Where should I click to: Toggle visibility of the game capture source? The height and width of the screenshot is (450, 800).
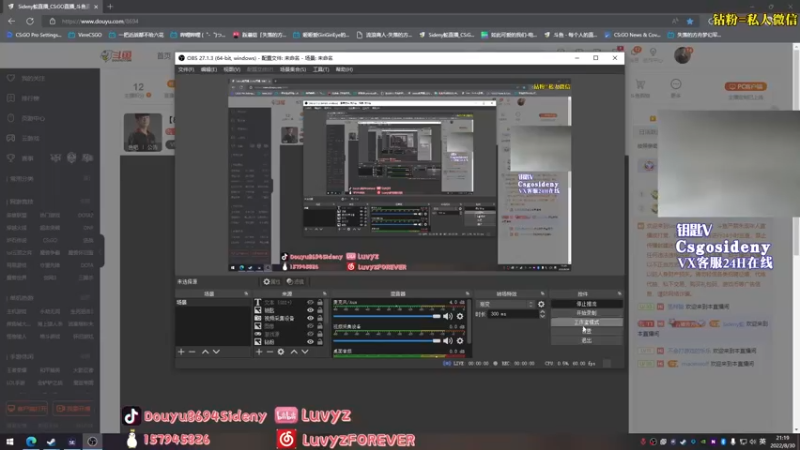coord(310,334)
